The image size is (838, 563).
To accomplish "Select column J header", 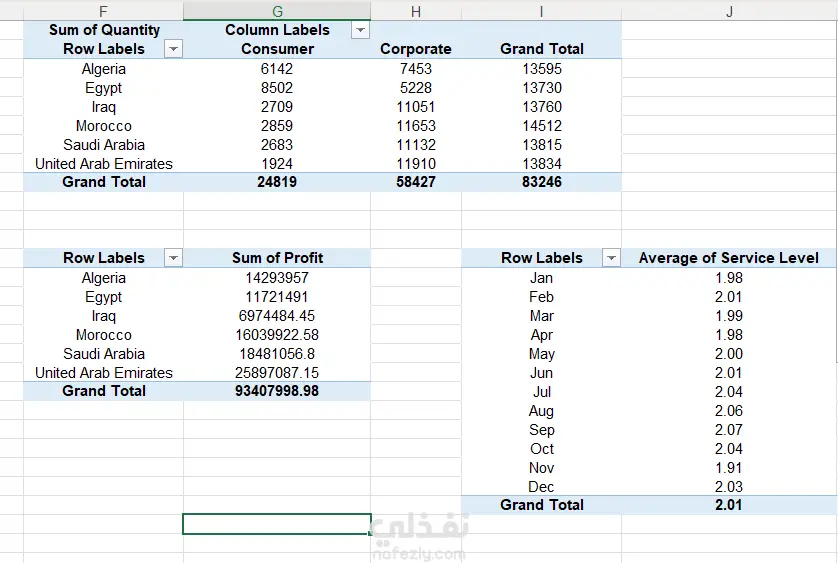I will [x=729, y=11].
